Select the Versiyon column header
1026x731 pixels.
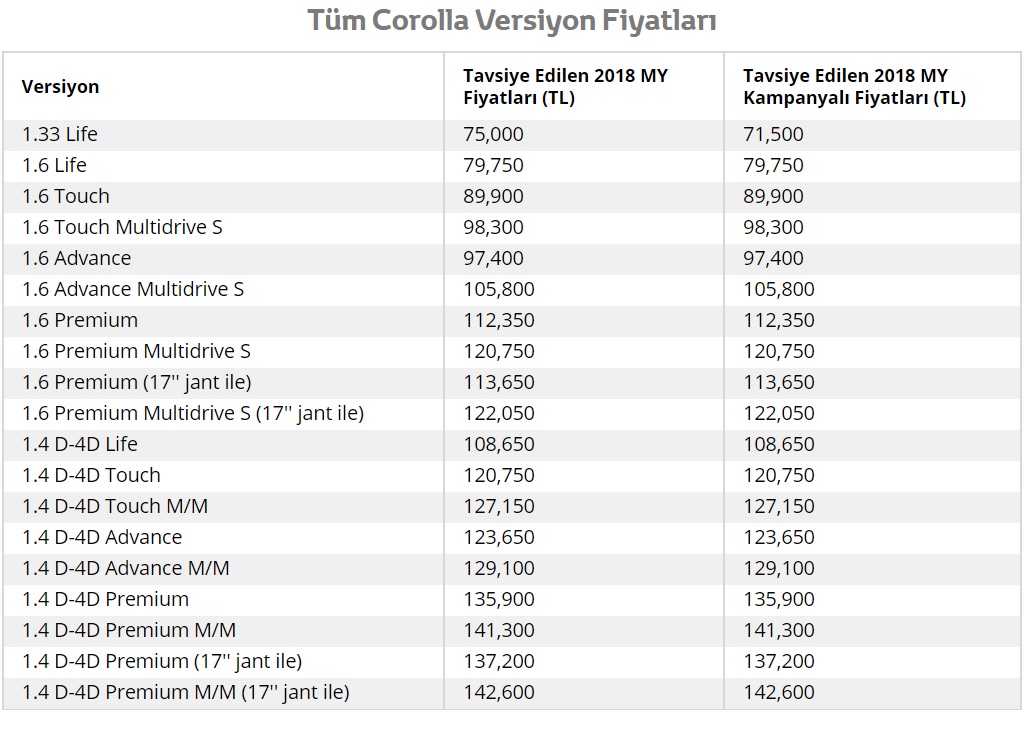pos(60,86)
